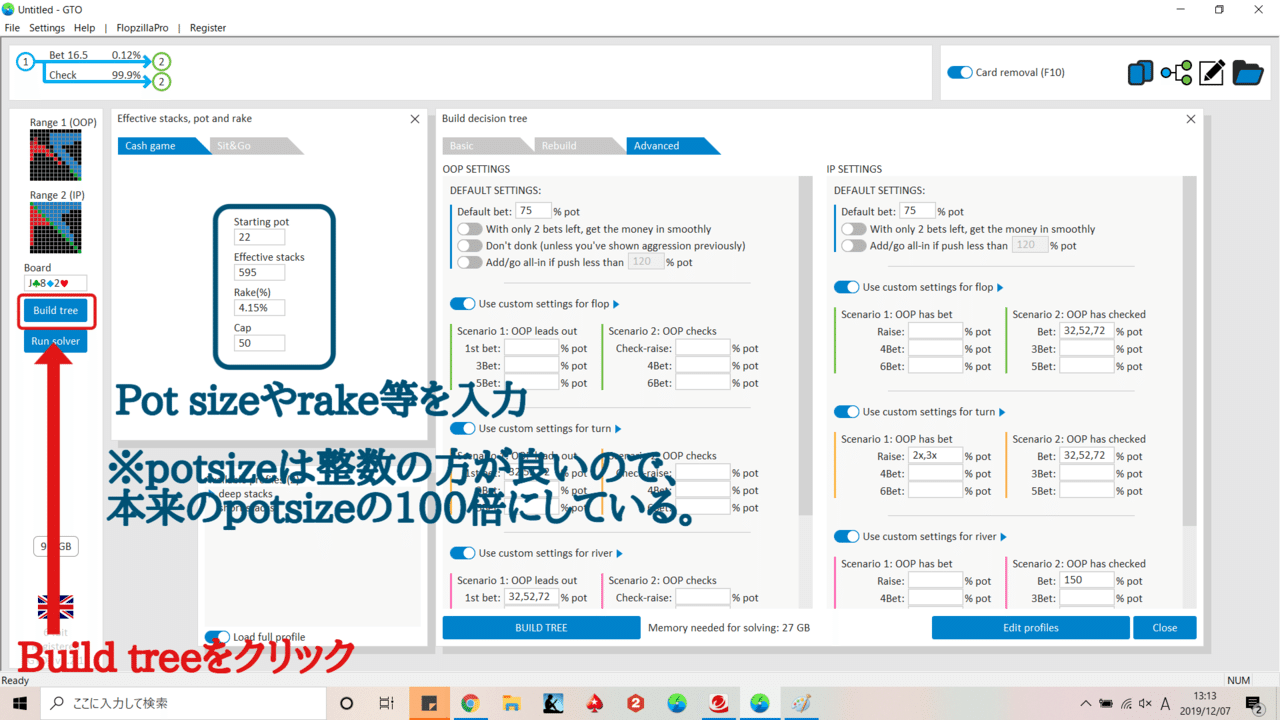Open the notification center icon
Viewport: 1280px width, 720px height.
[1254, 703]
